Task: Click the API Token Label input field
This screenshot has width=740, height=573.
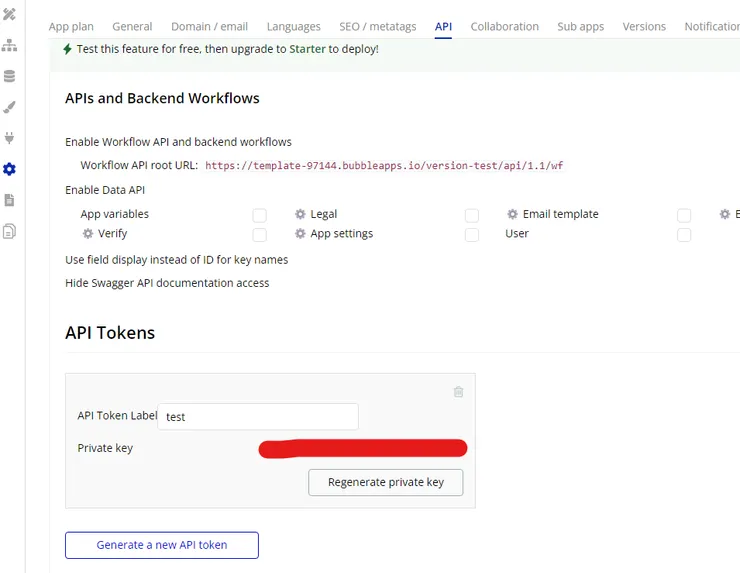Action: coord(258,417)
